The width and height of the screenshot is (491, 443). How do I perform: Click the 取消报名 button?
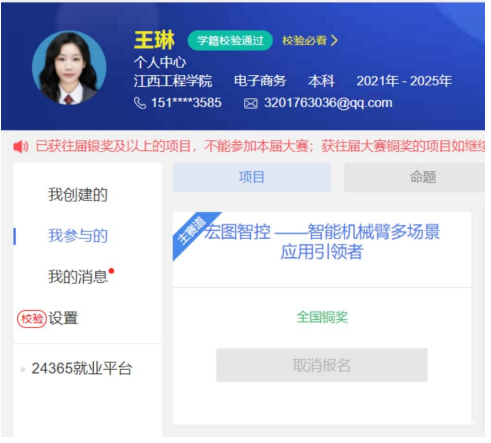(322, 366)
